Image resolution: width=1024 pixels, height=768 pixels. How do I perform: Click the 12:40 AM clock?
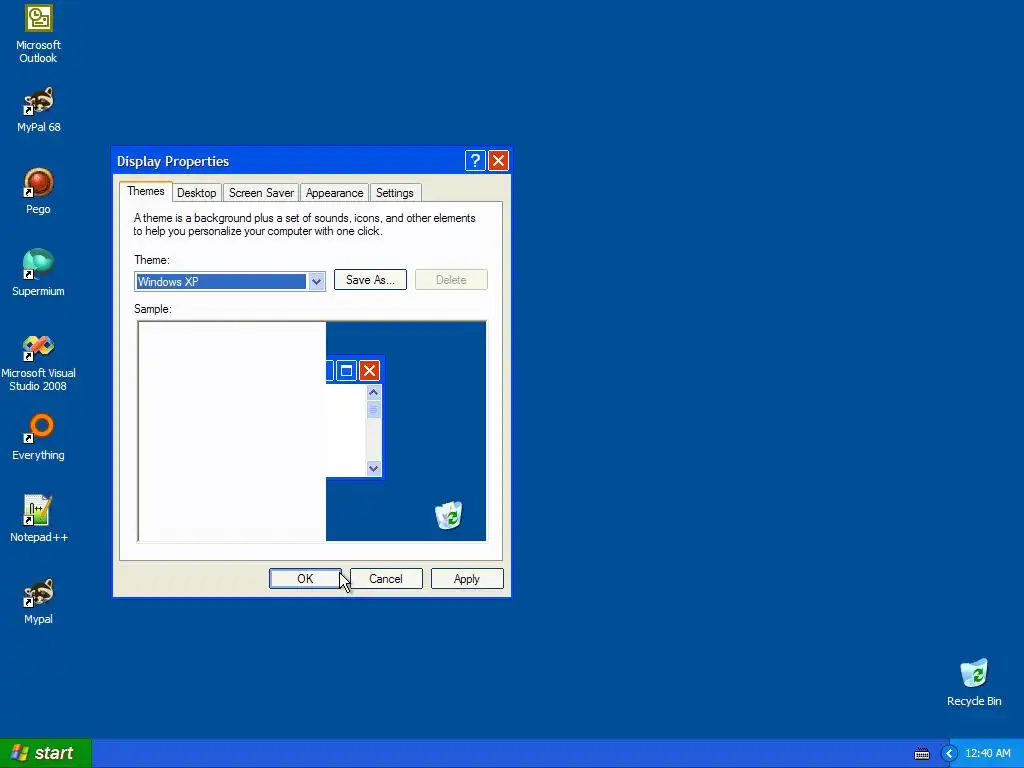[x=987, y=753]
